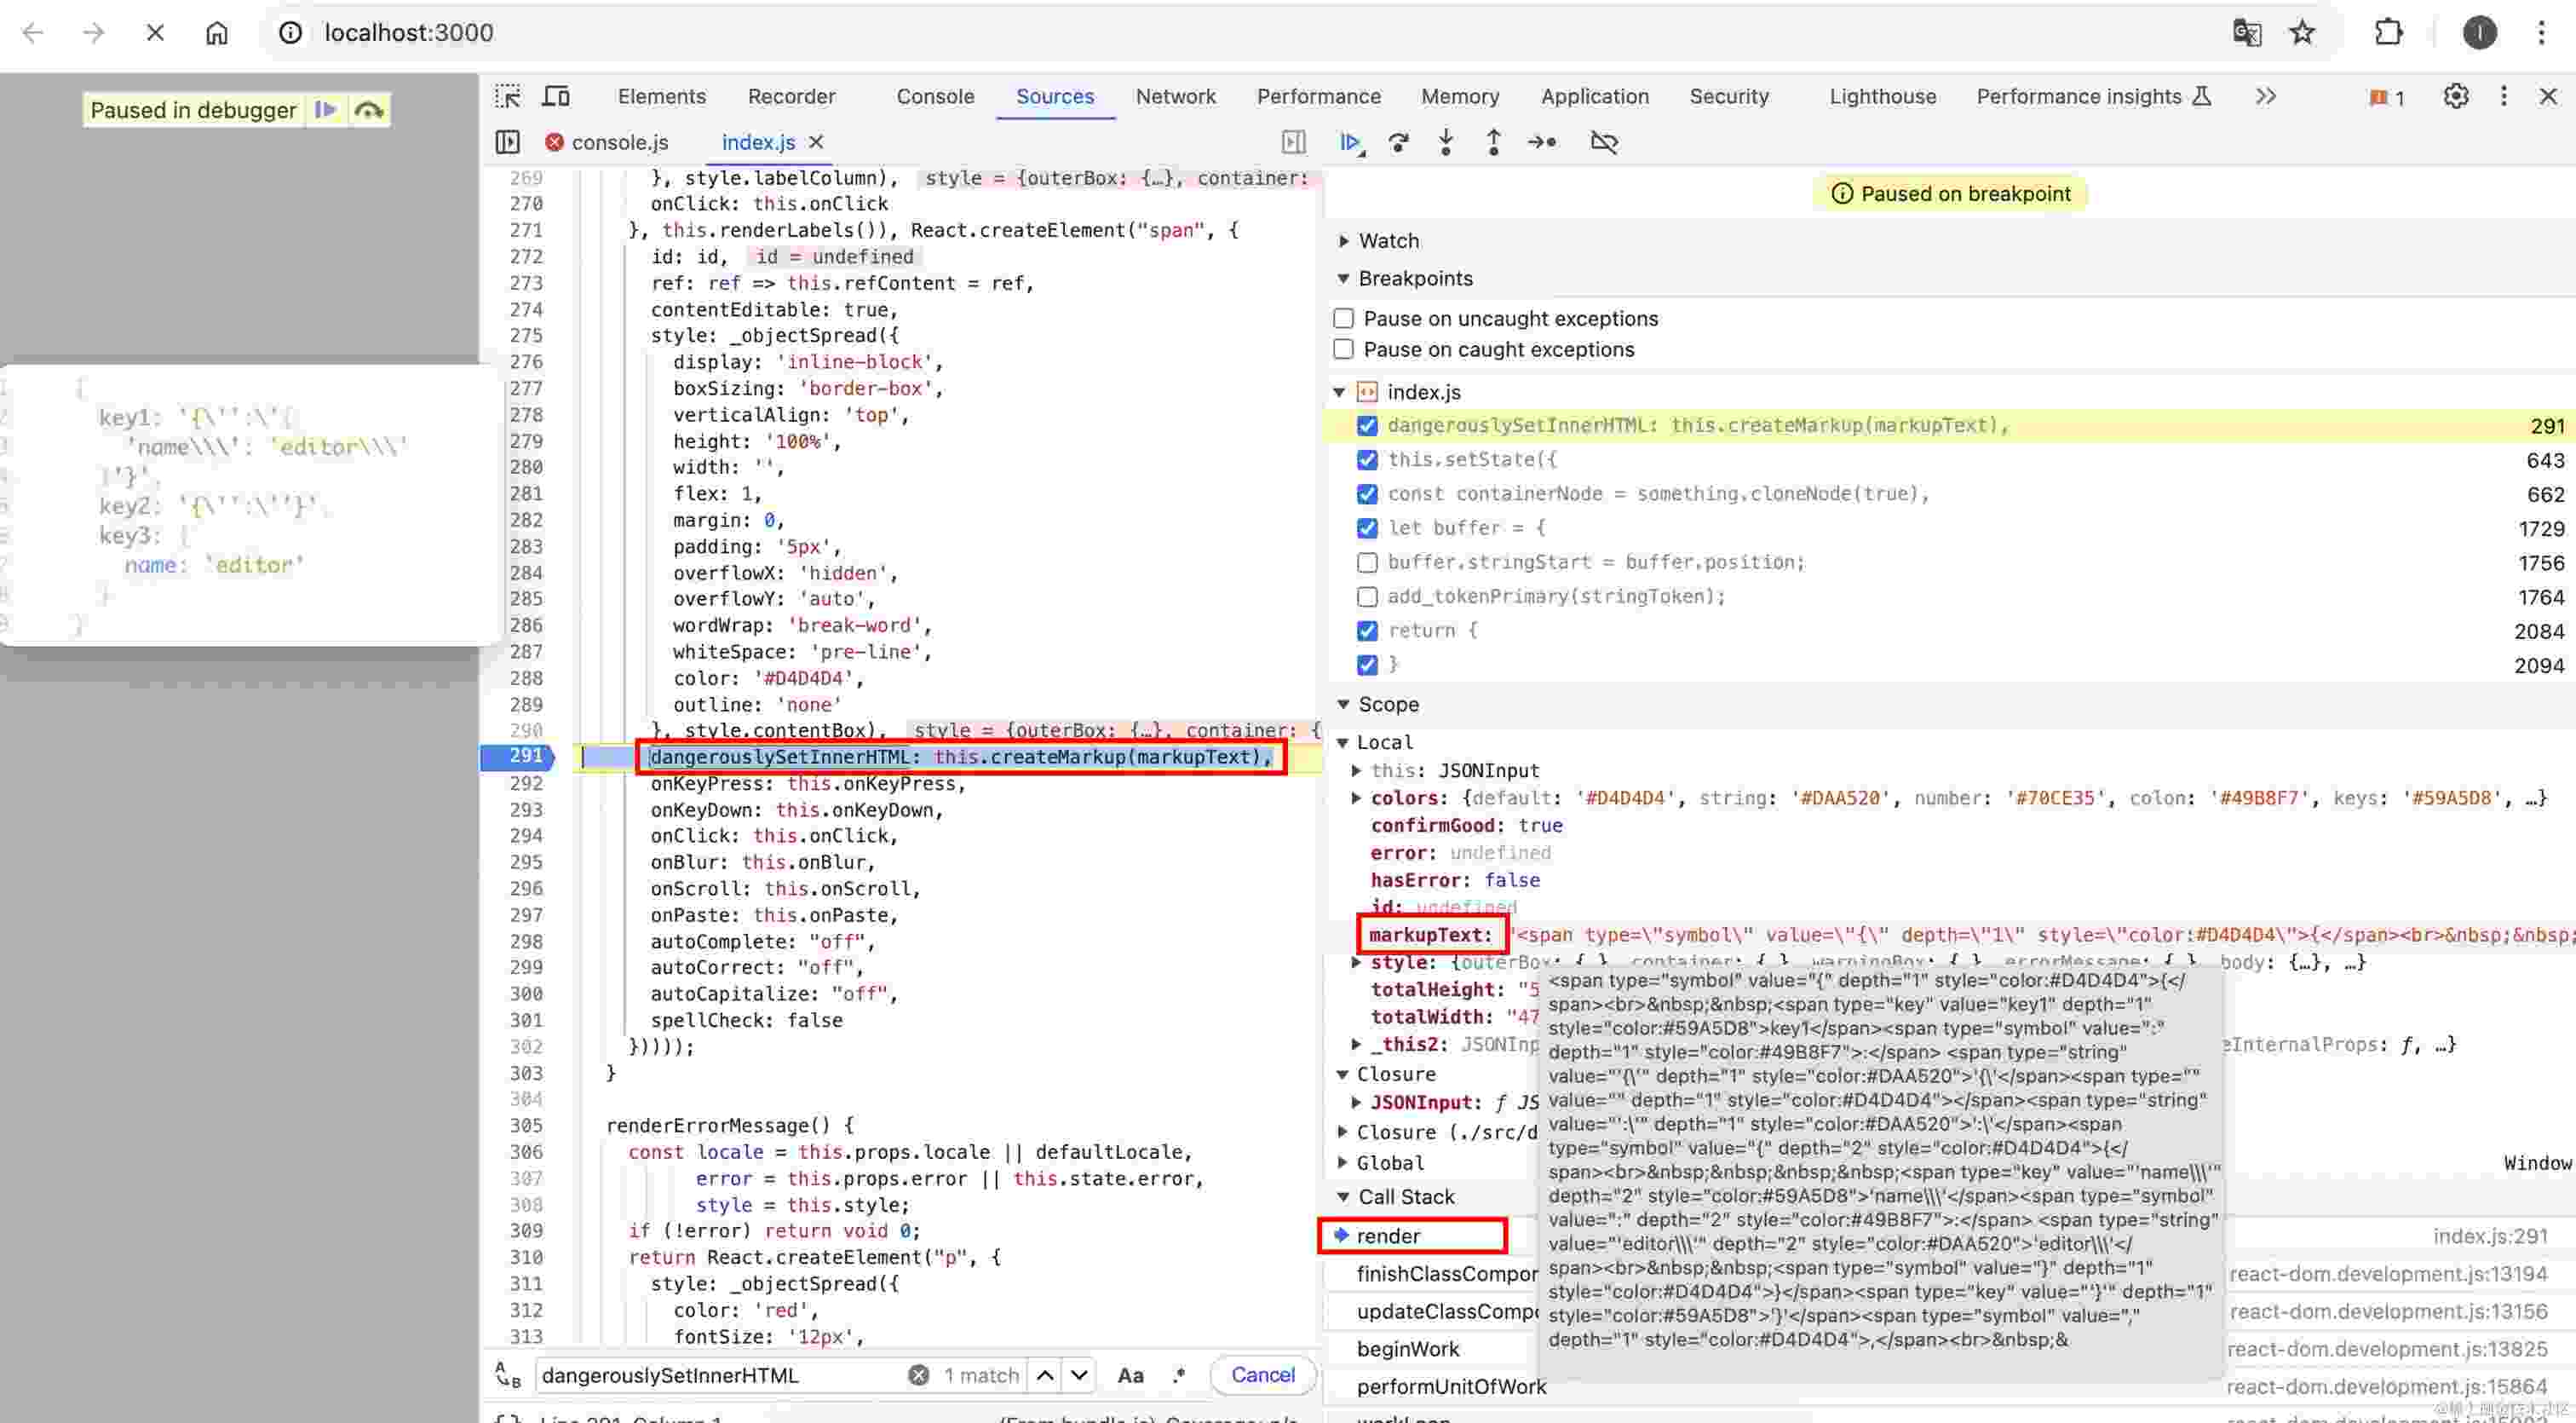This screenshot has height=1423, width=2576.
Task: Open the Performance tab
Action: (1318, 96)
